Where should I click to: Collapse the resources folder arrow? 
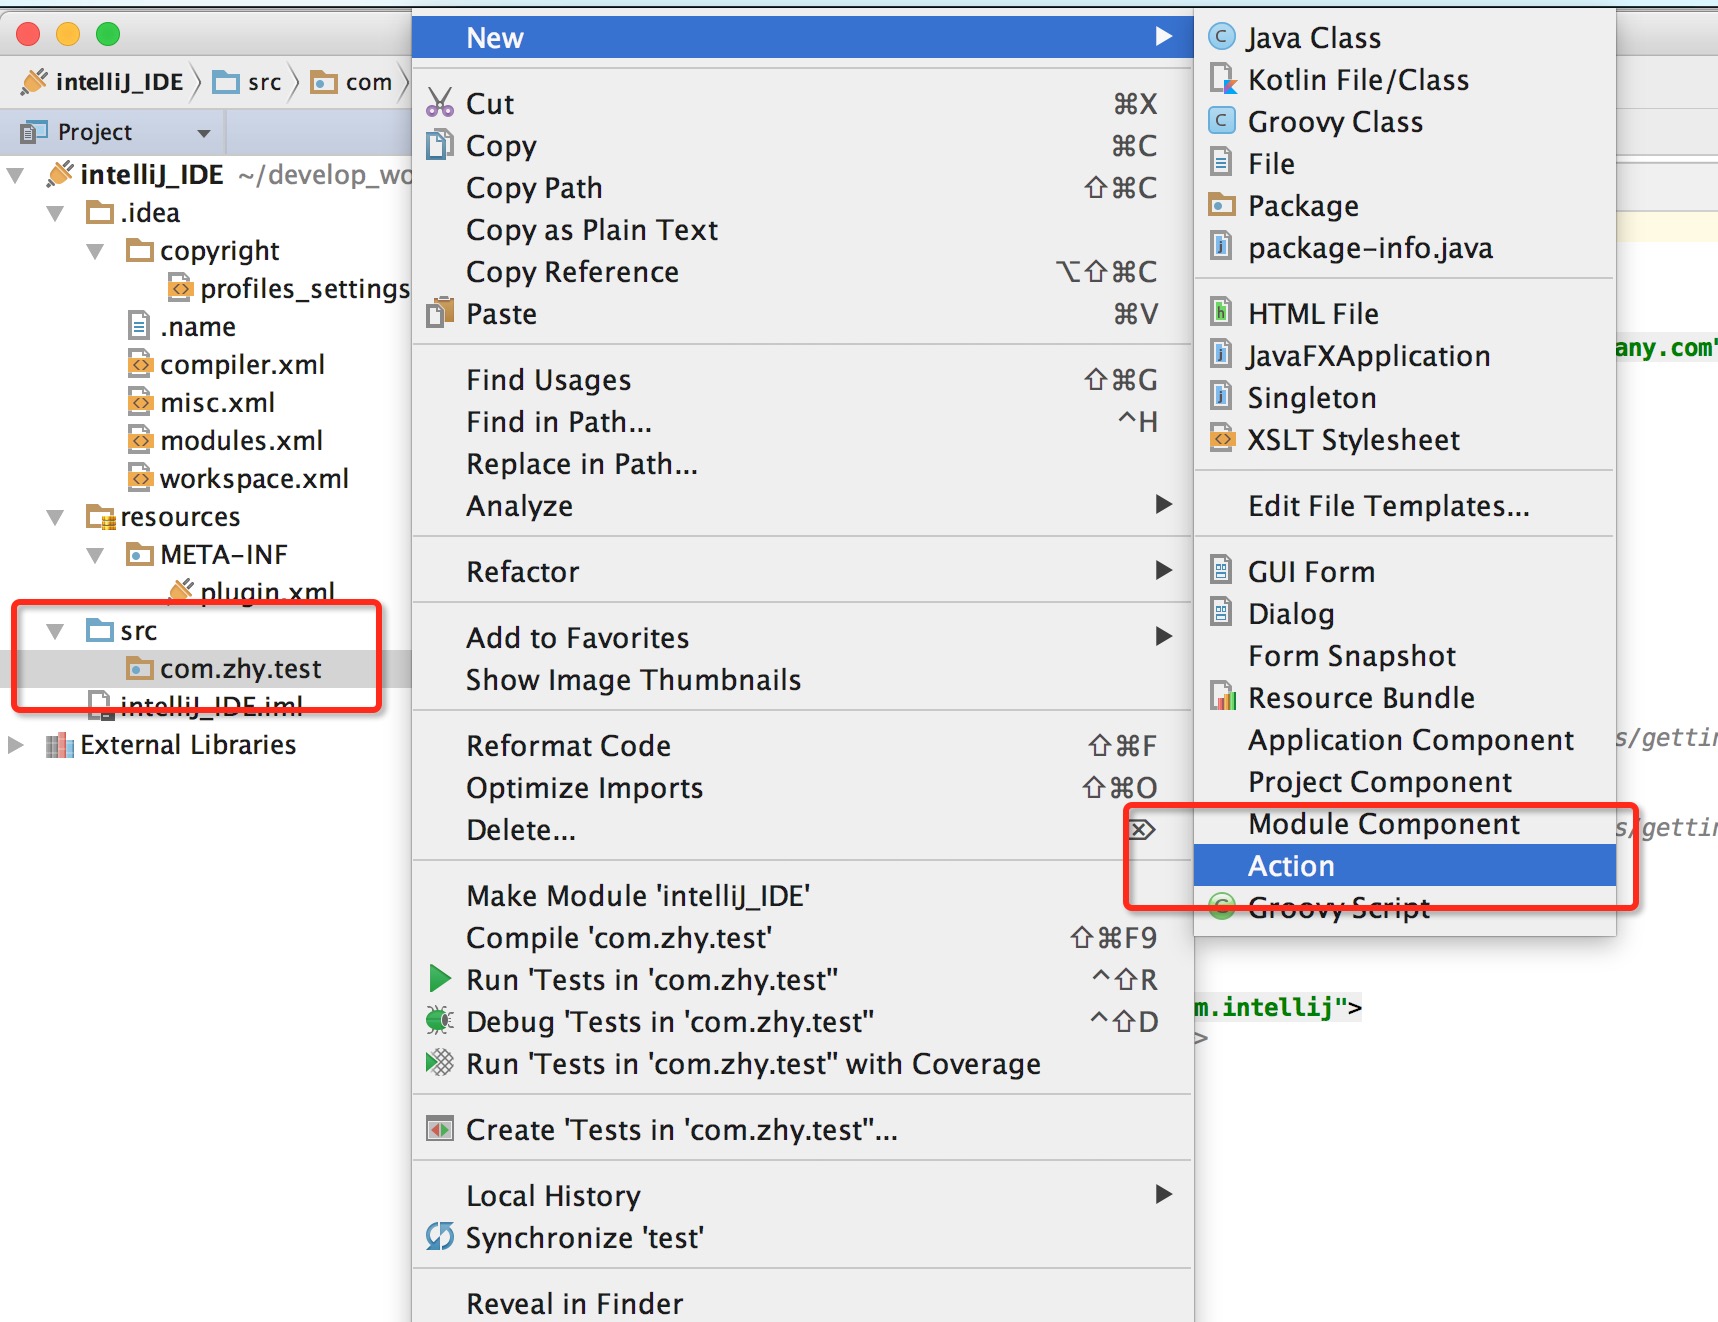[56, 517]
